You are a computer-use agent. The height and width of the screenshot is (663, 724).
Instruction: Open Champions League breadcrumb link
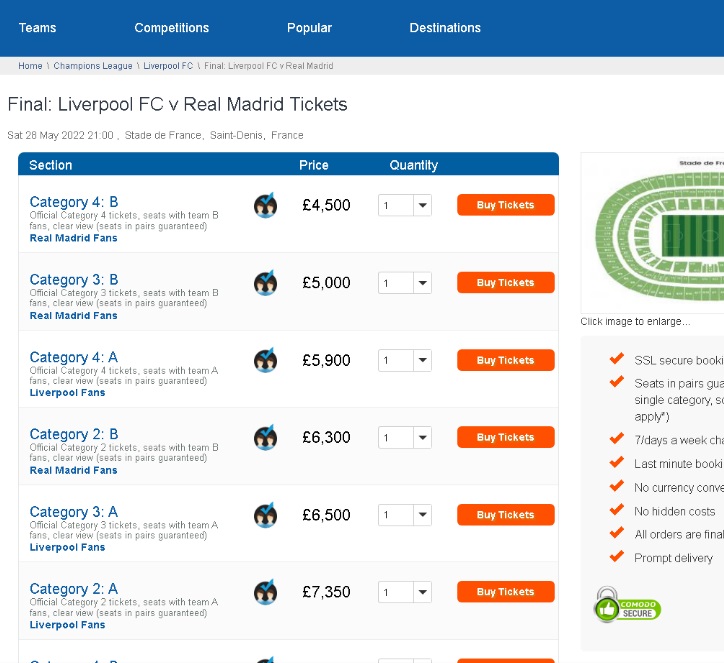tap(93, 66)
